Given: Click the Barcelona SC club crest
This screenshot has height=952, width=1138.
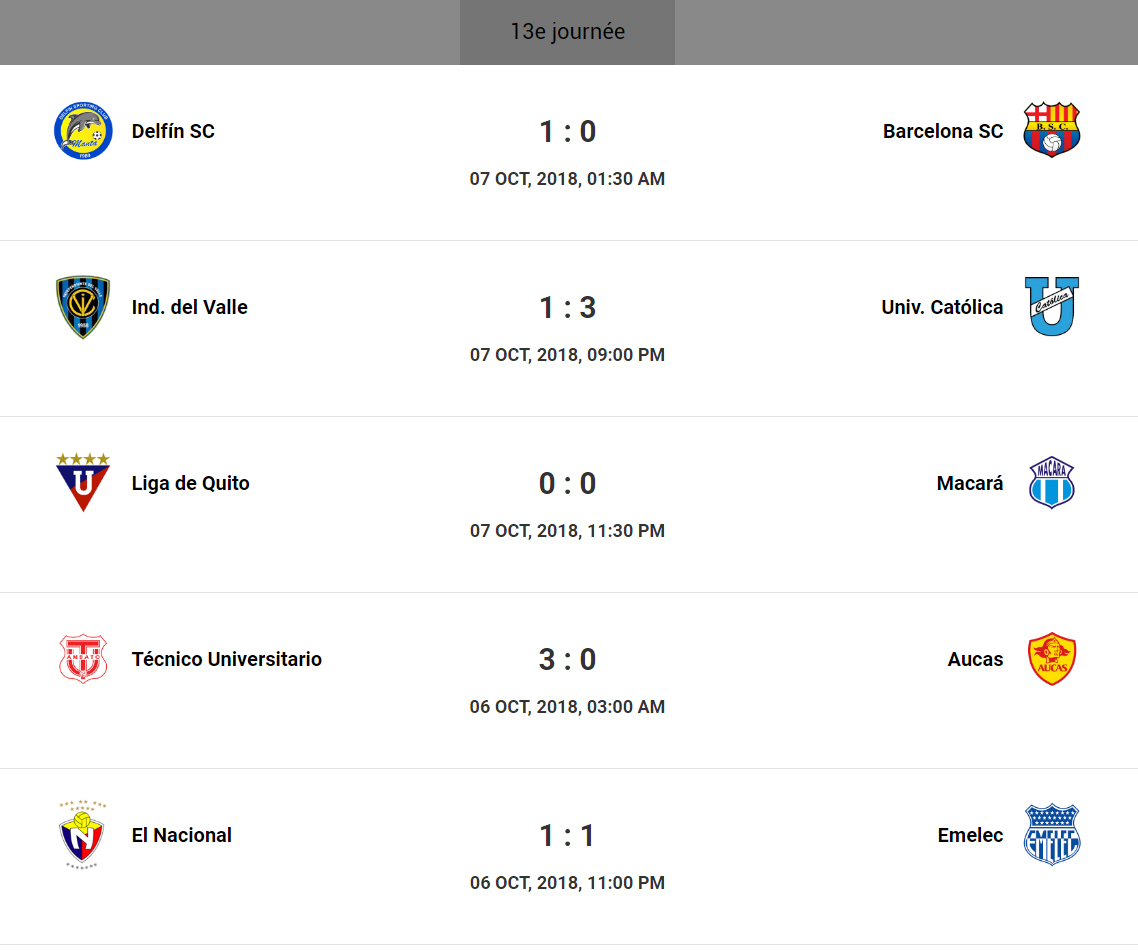Looking at the screenshot, I should coord(1052,131).
